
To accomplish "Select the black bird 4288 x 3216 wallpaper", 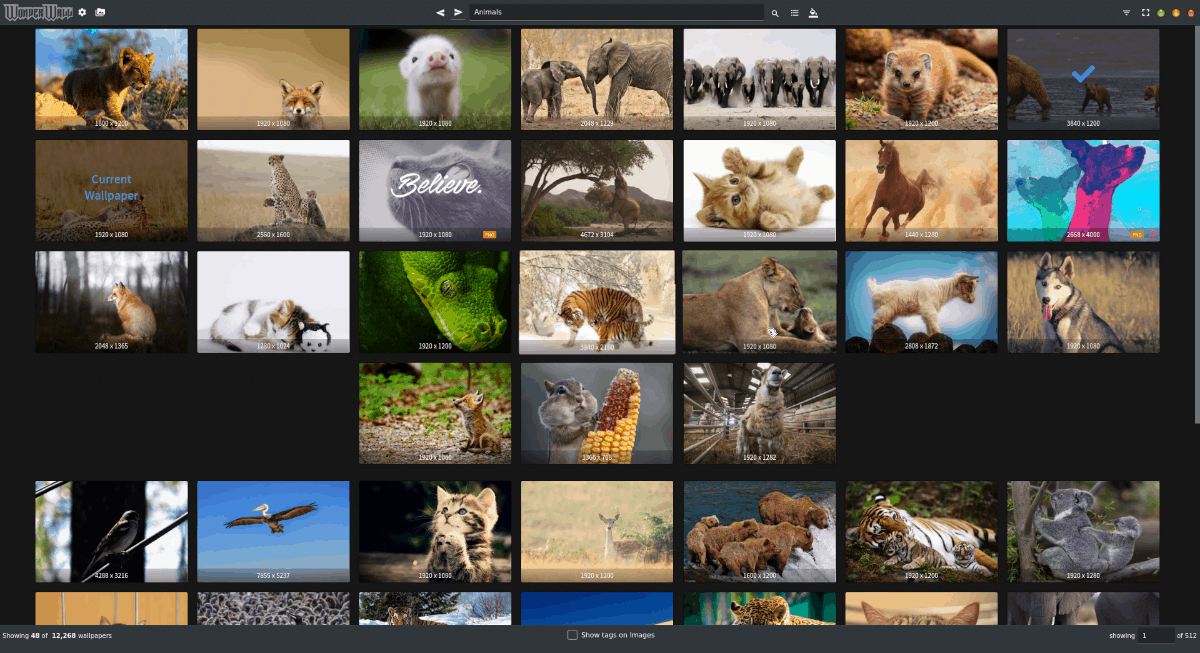I will (x=111, y=532).
